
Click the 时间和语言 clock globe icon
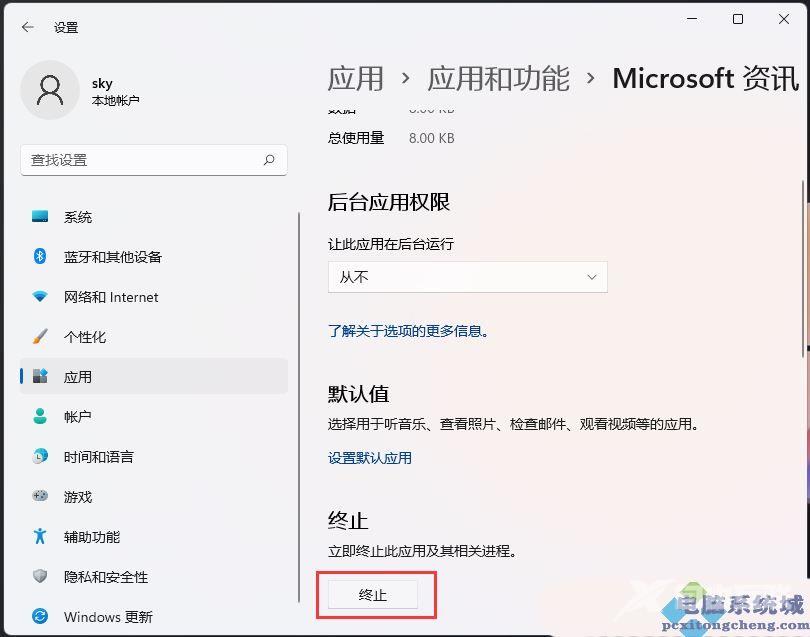tap(40, 456)
